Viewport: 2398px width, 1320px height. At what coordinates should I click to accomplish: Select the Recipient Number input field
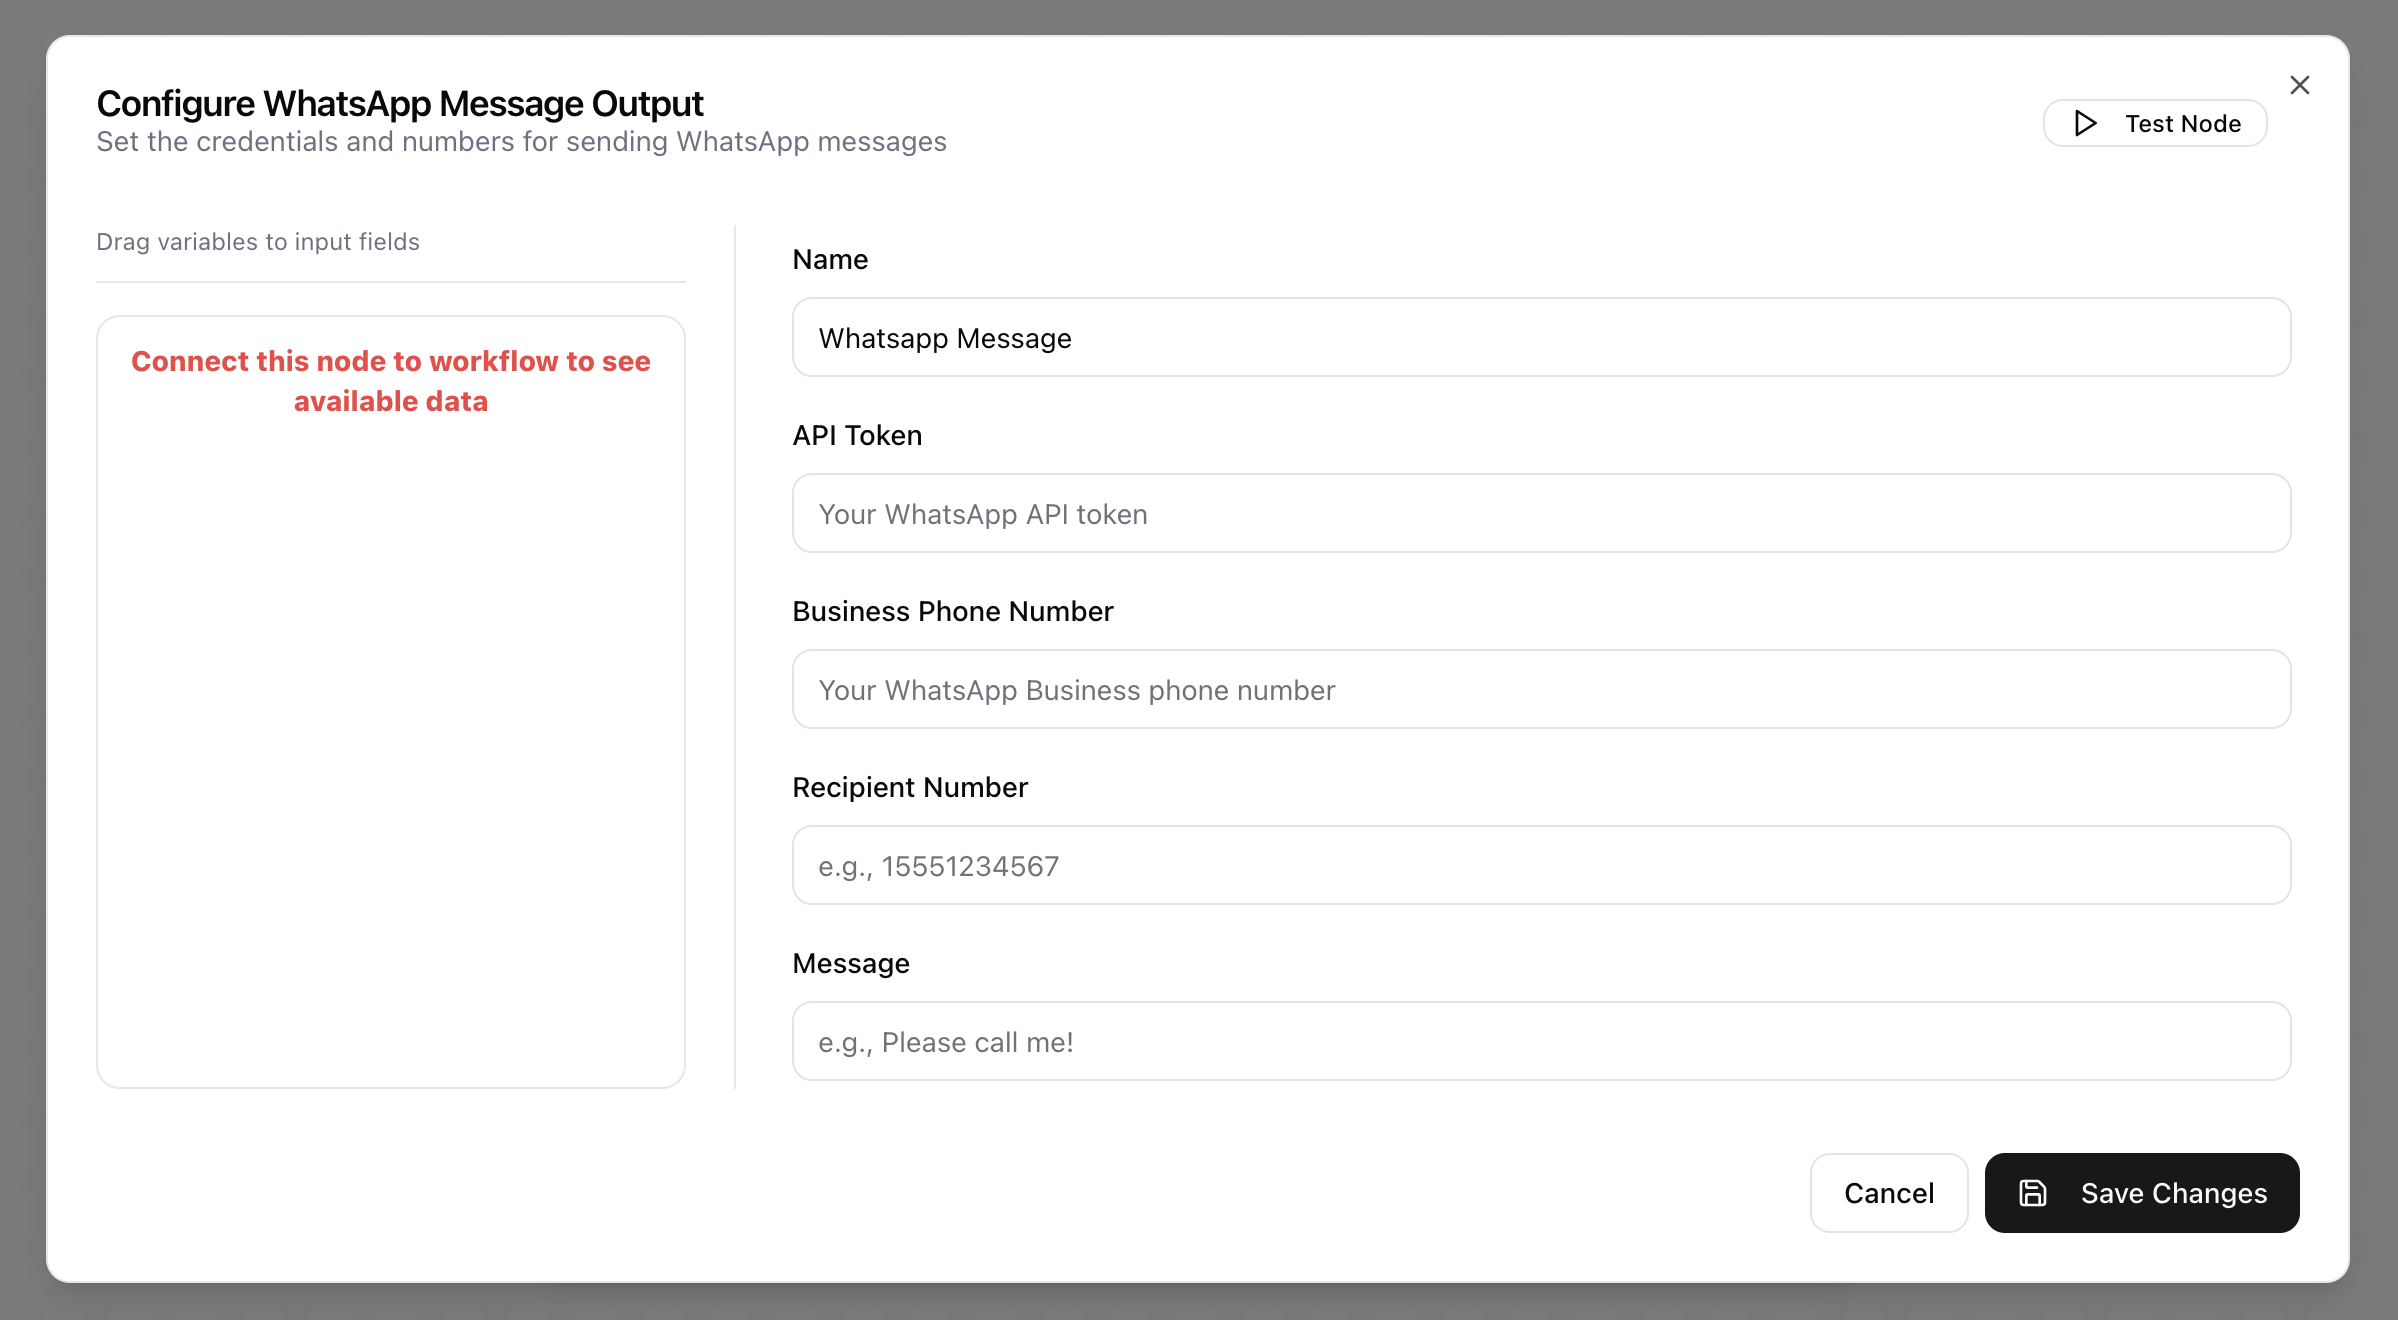tap(1540, 866)
